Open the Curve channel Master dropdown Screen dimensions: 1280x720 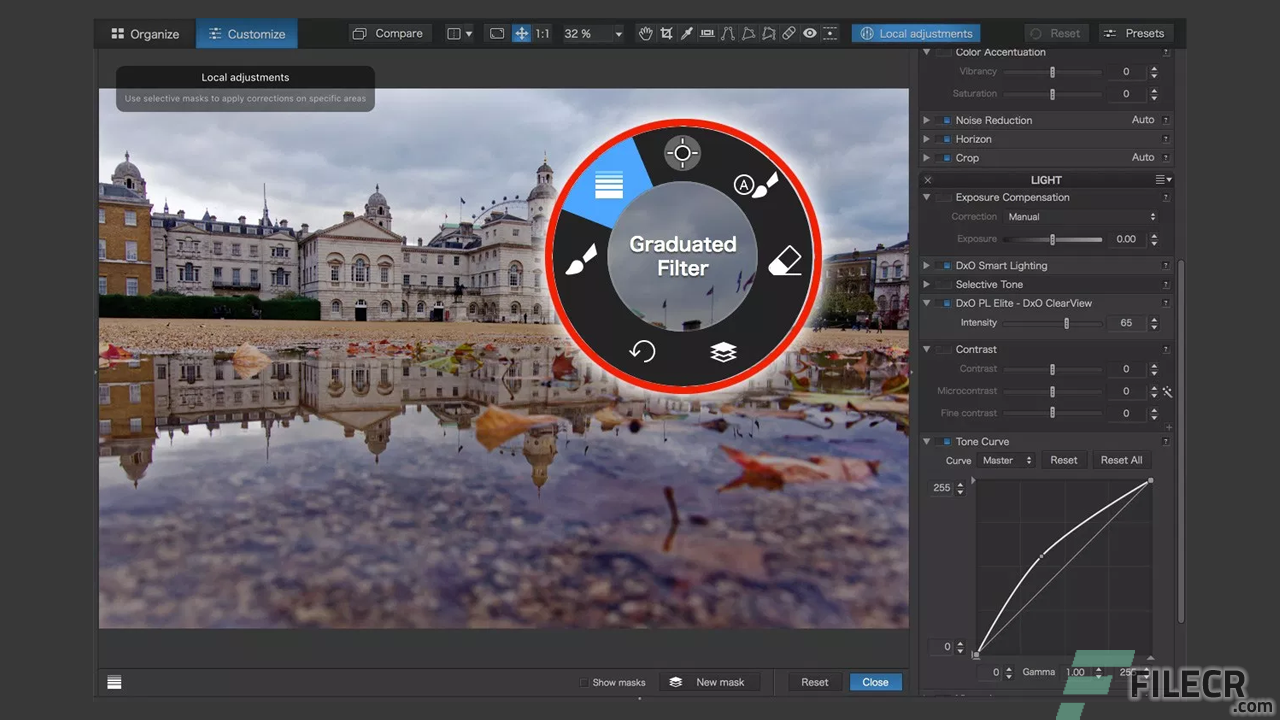pyautogui.click(x=1006, y=460)
